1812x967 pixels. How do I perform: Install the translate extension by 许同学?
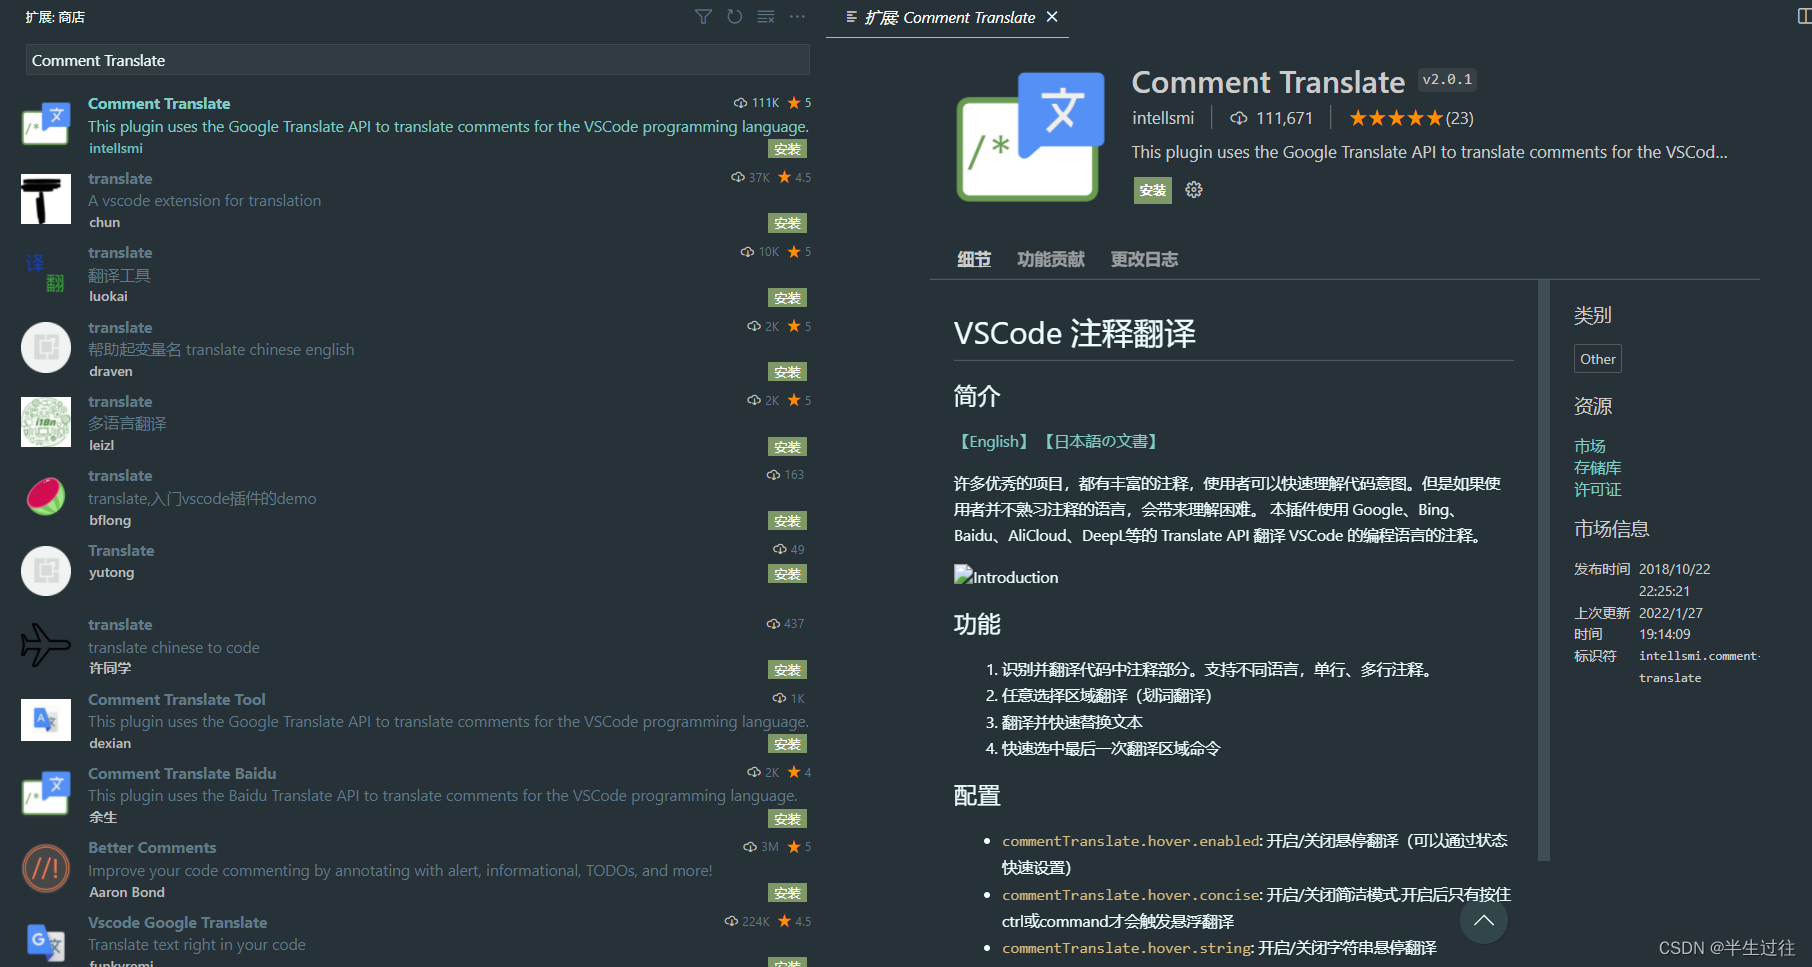pyautogui.click(x=788, y=670)
